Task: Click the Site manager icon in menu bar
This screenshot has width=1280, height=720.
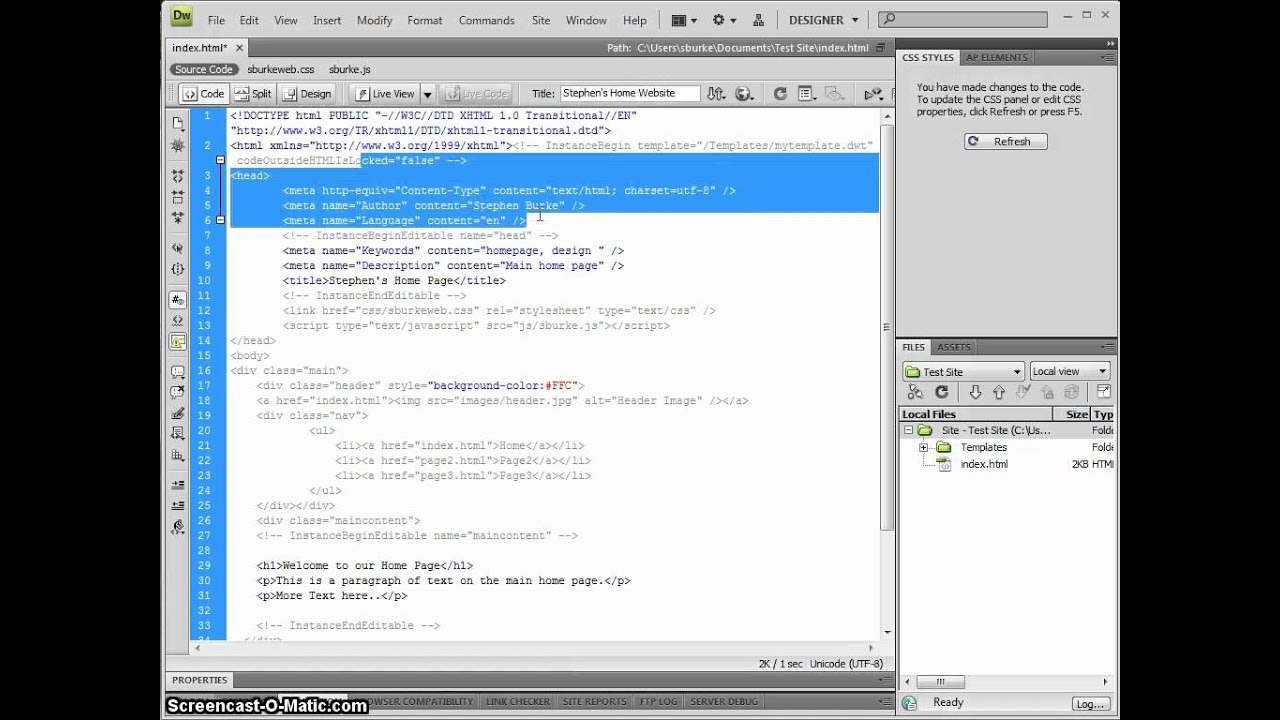Action: click(759, 20)
